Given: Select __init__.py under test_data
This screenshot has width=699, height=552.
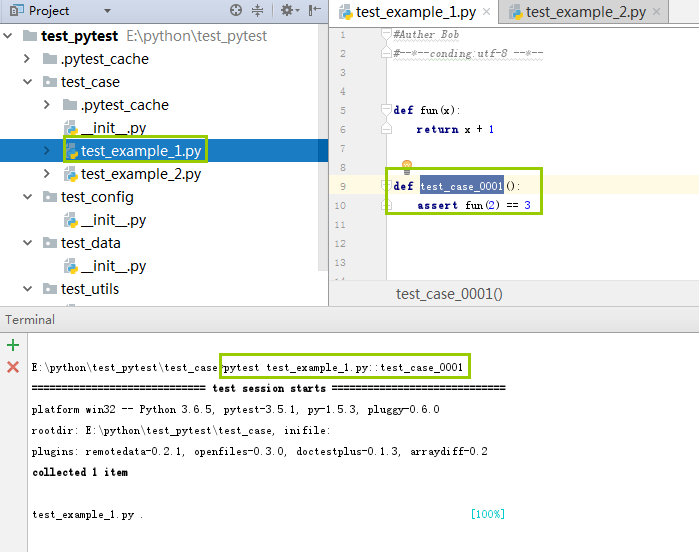Looking at the screenshot, I should (x=114, y=266).
